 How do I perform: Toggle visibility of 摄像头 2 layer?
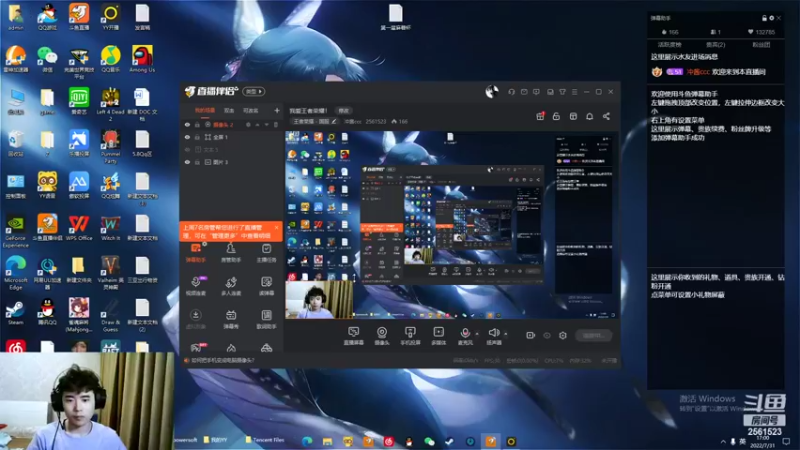coord(187,124)
